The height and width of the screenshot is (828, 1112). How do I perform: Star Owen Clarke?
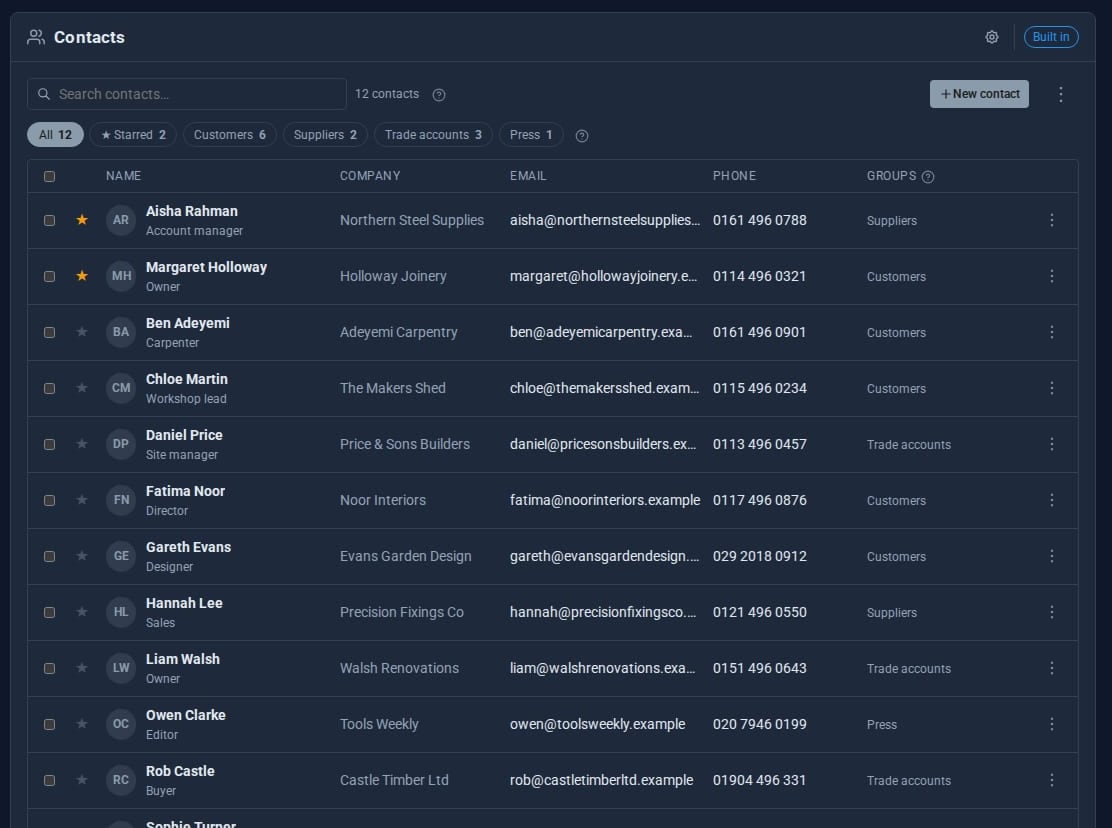pos(82,724)
